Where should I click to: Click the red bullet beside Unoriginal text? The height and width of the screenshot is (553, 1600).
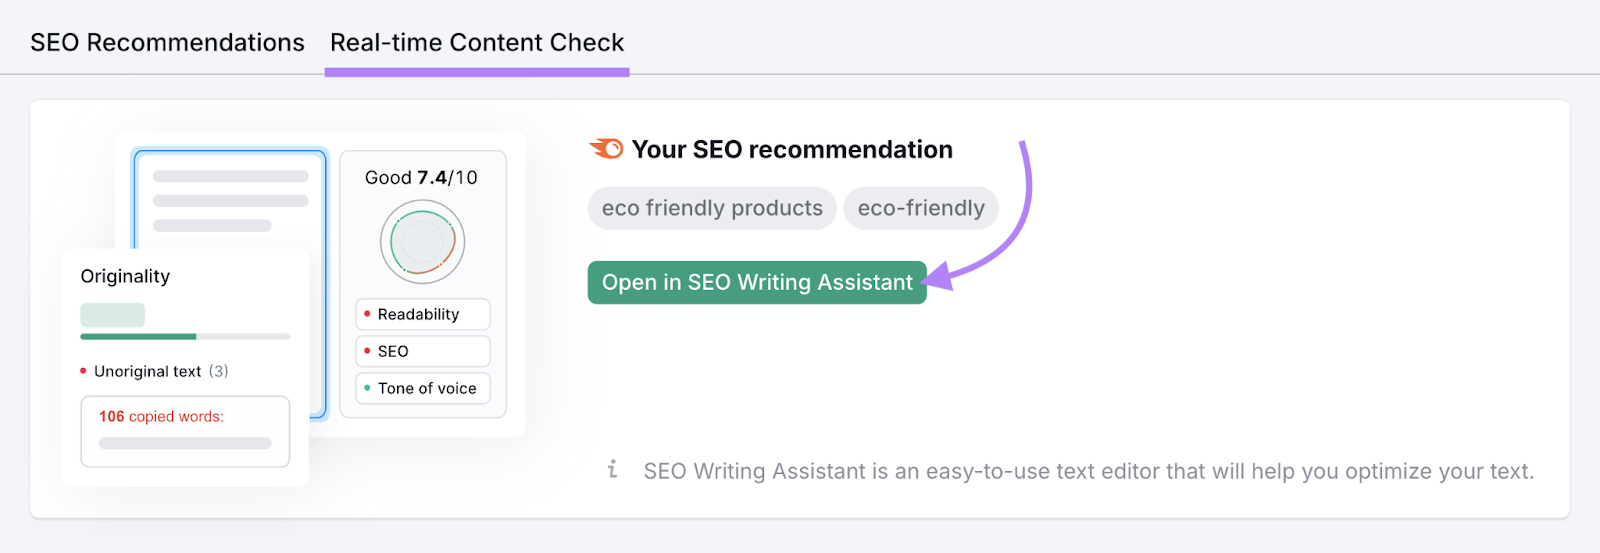83,371
